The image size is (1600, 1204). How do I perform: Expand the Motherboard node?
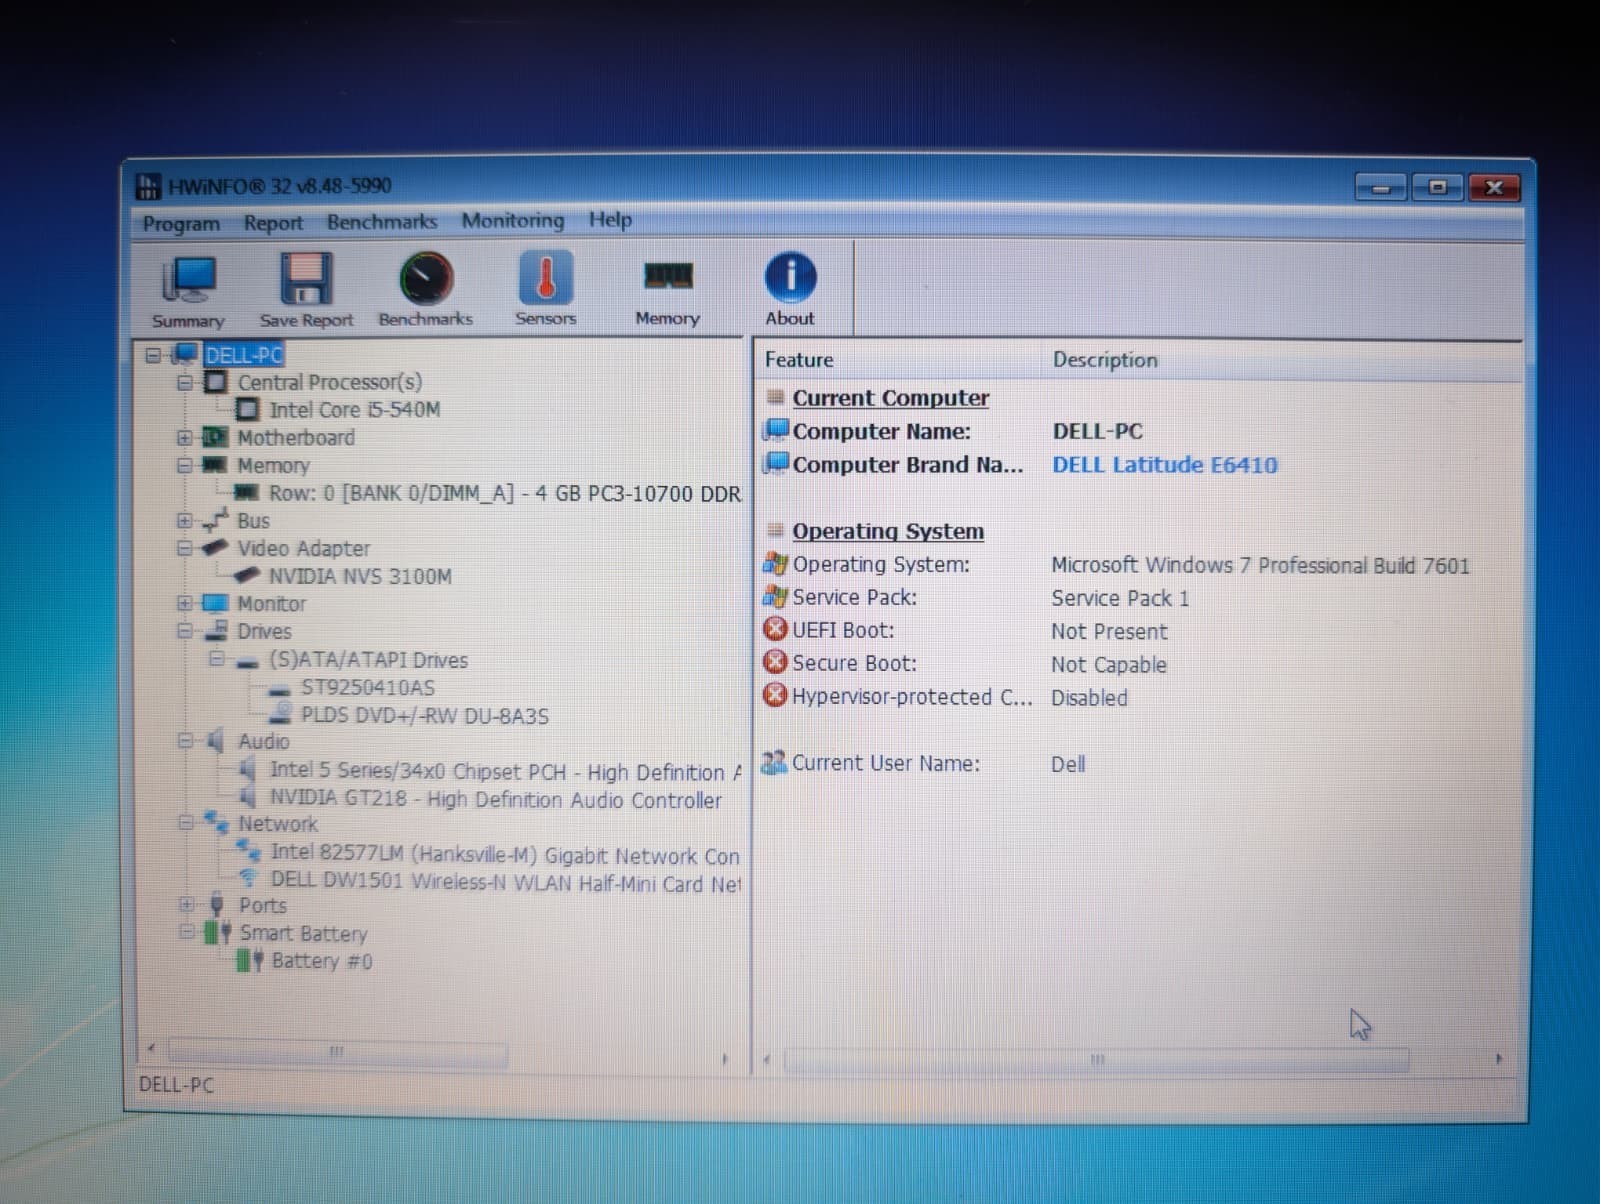point(184,438)
